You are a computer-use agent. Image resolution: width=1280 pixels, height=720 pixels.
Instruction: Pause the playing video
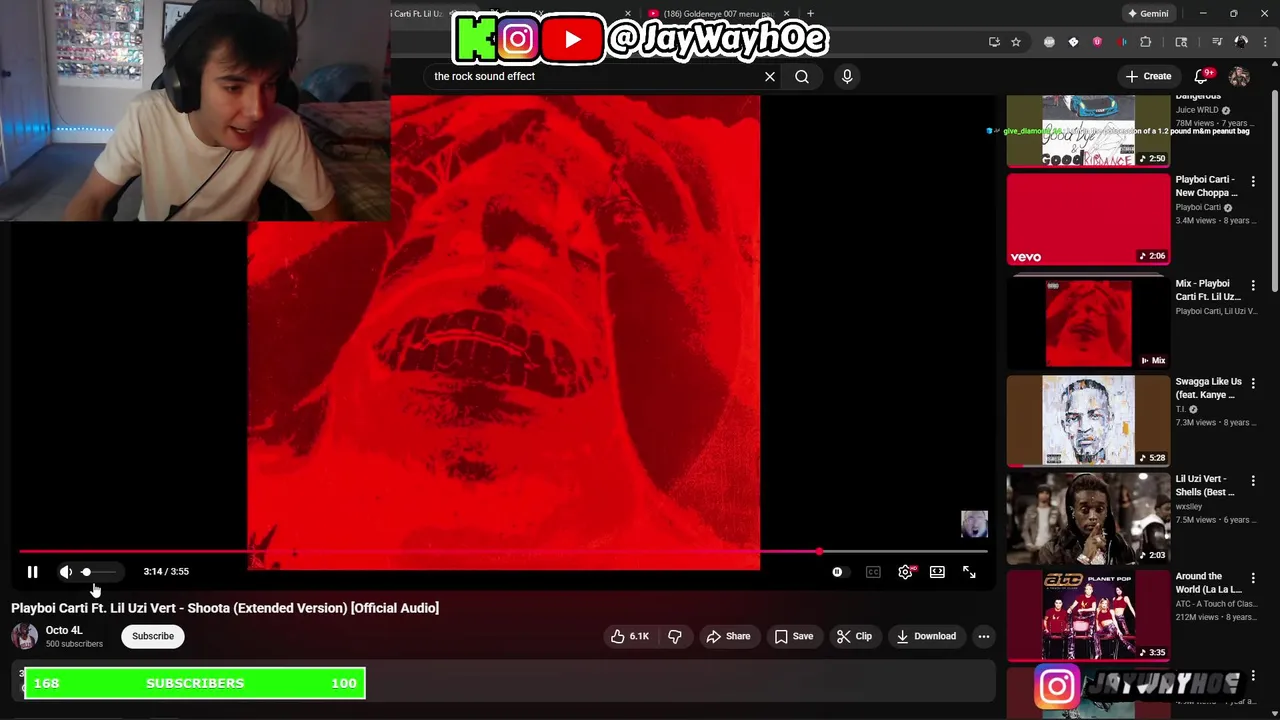[32, 572]
